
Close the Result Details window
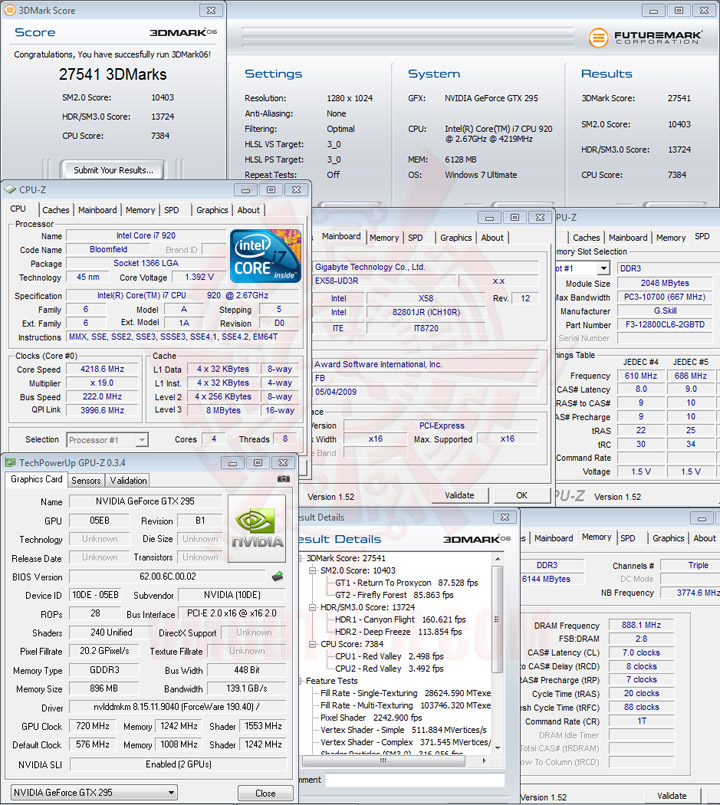(505, 517)
